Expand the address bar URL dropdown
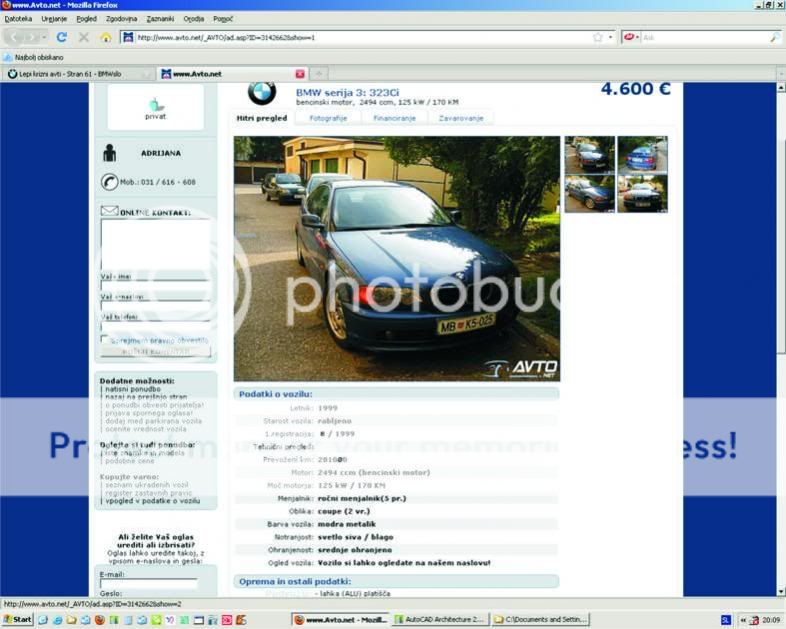786x629 pixels. pos(610,37)
